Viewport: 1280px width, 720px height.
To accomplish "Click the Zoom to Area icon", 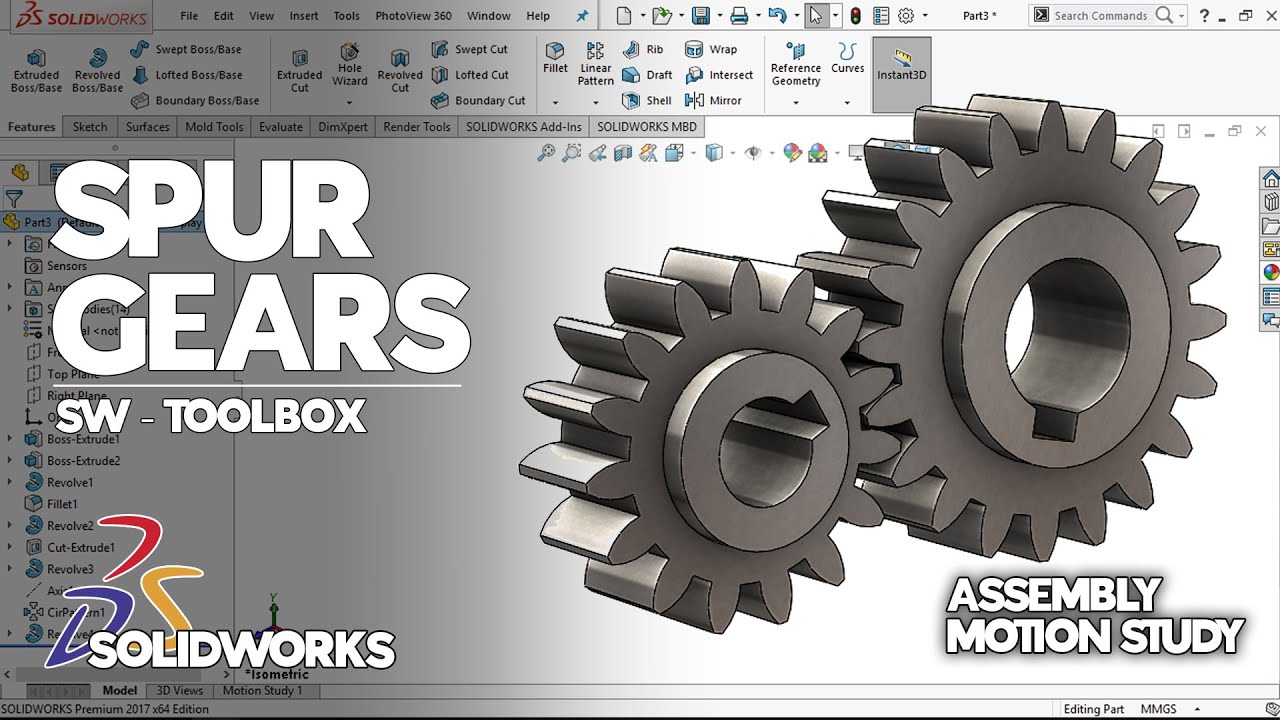I will point(571,153).
